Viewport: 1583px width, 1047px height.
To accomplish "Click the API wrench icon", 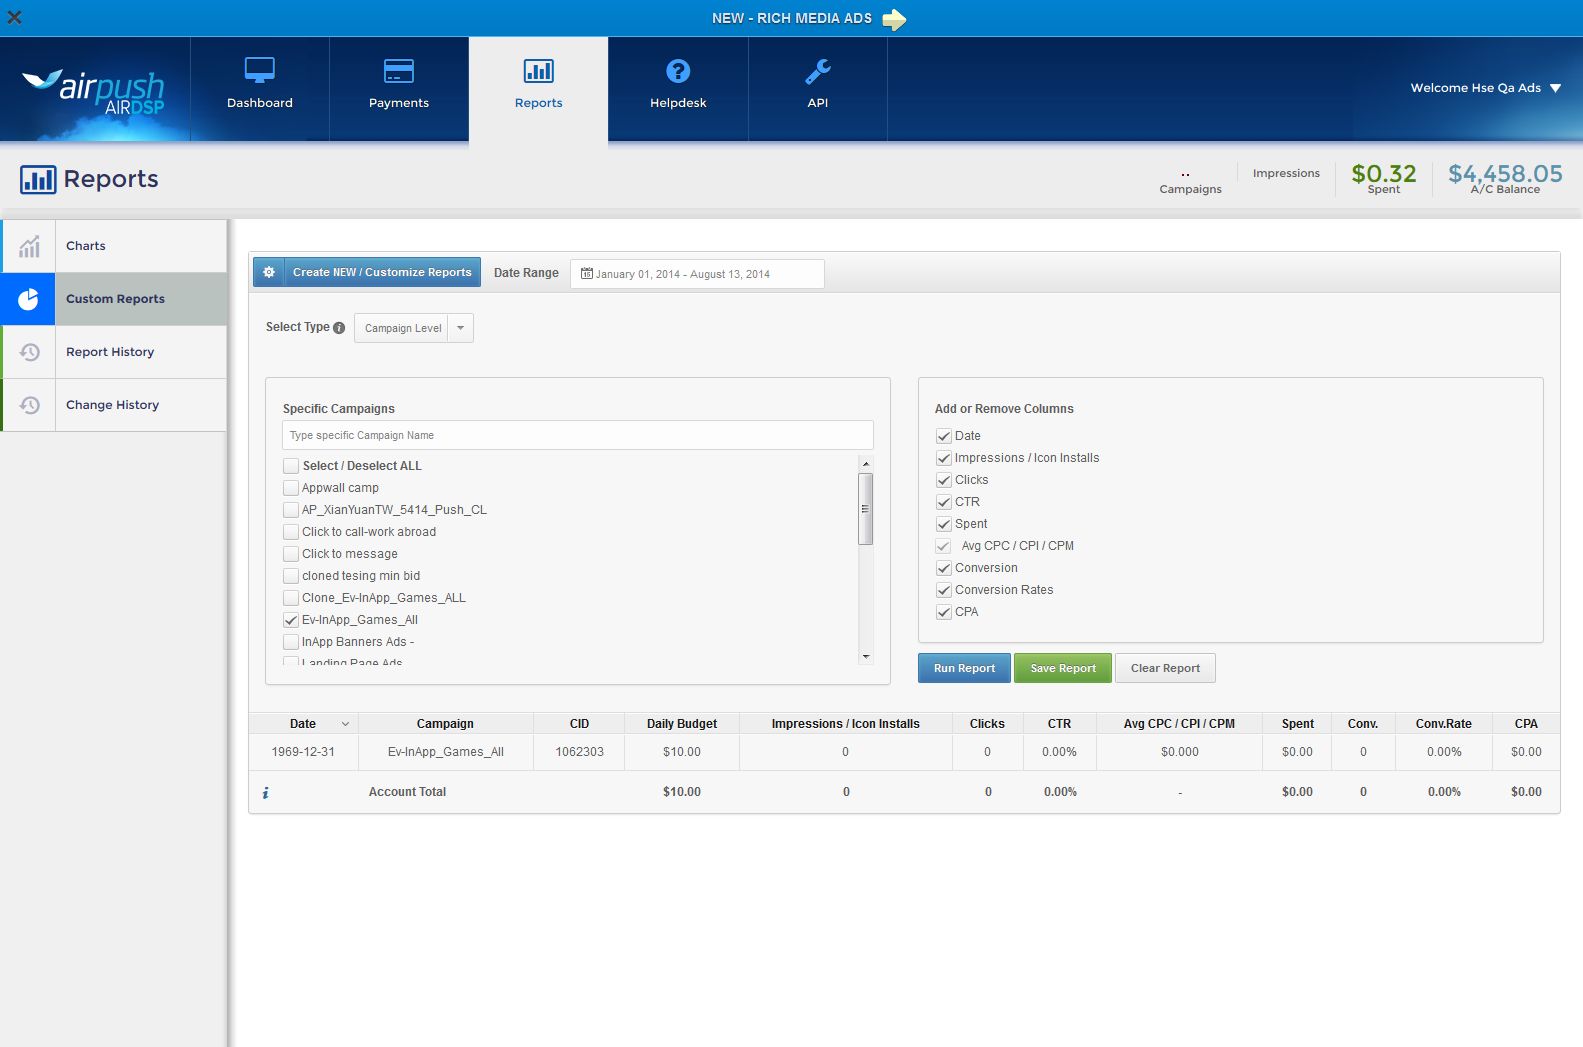I will click(x=817, y=71).
